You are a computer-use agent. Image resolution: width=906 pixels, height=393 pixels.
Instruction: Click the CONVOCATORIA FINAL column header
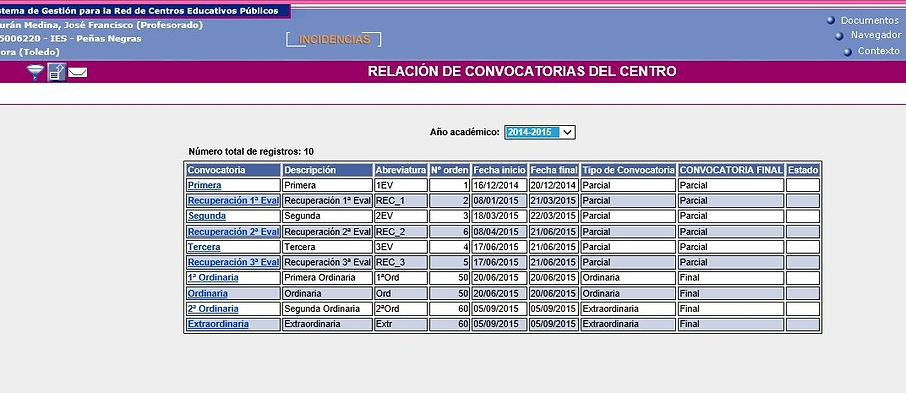(x=732, y=170)
